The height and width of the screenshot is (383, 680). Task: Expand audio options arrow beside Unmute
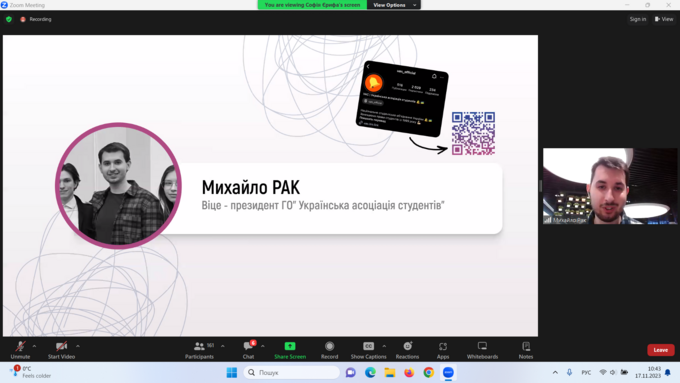pyautogui.click(x=34, y=346)
